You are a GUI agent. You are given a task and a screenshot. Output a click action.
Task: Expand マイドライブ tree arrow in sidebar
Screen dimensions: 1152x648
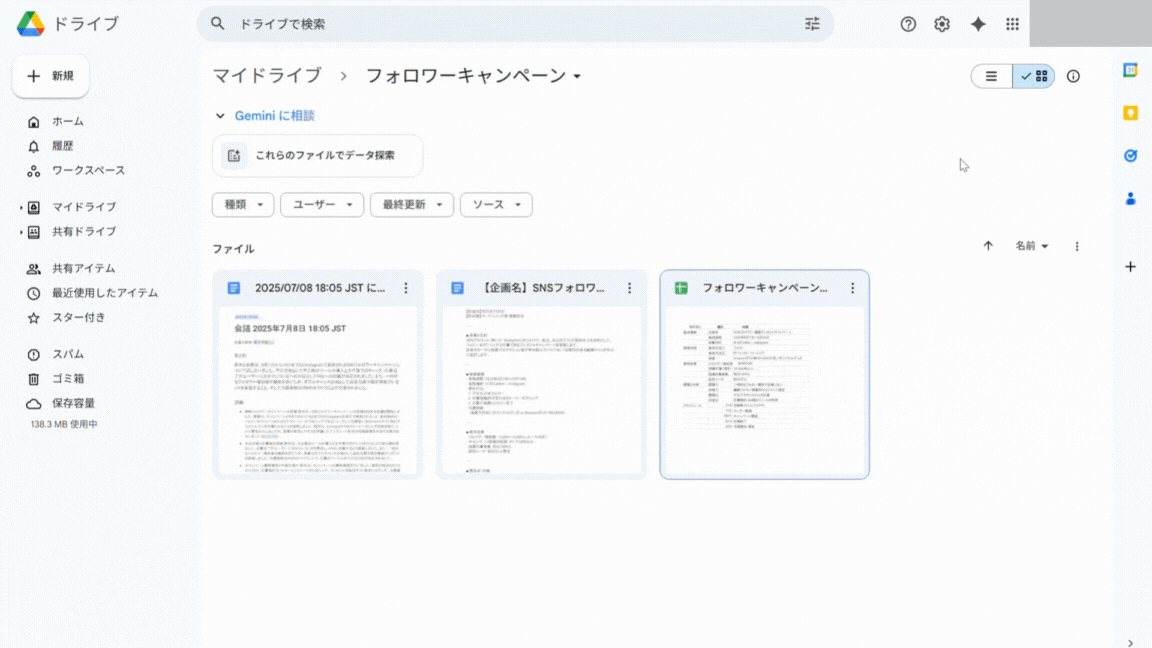point(21,207)
